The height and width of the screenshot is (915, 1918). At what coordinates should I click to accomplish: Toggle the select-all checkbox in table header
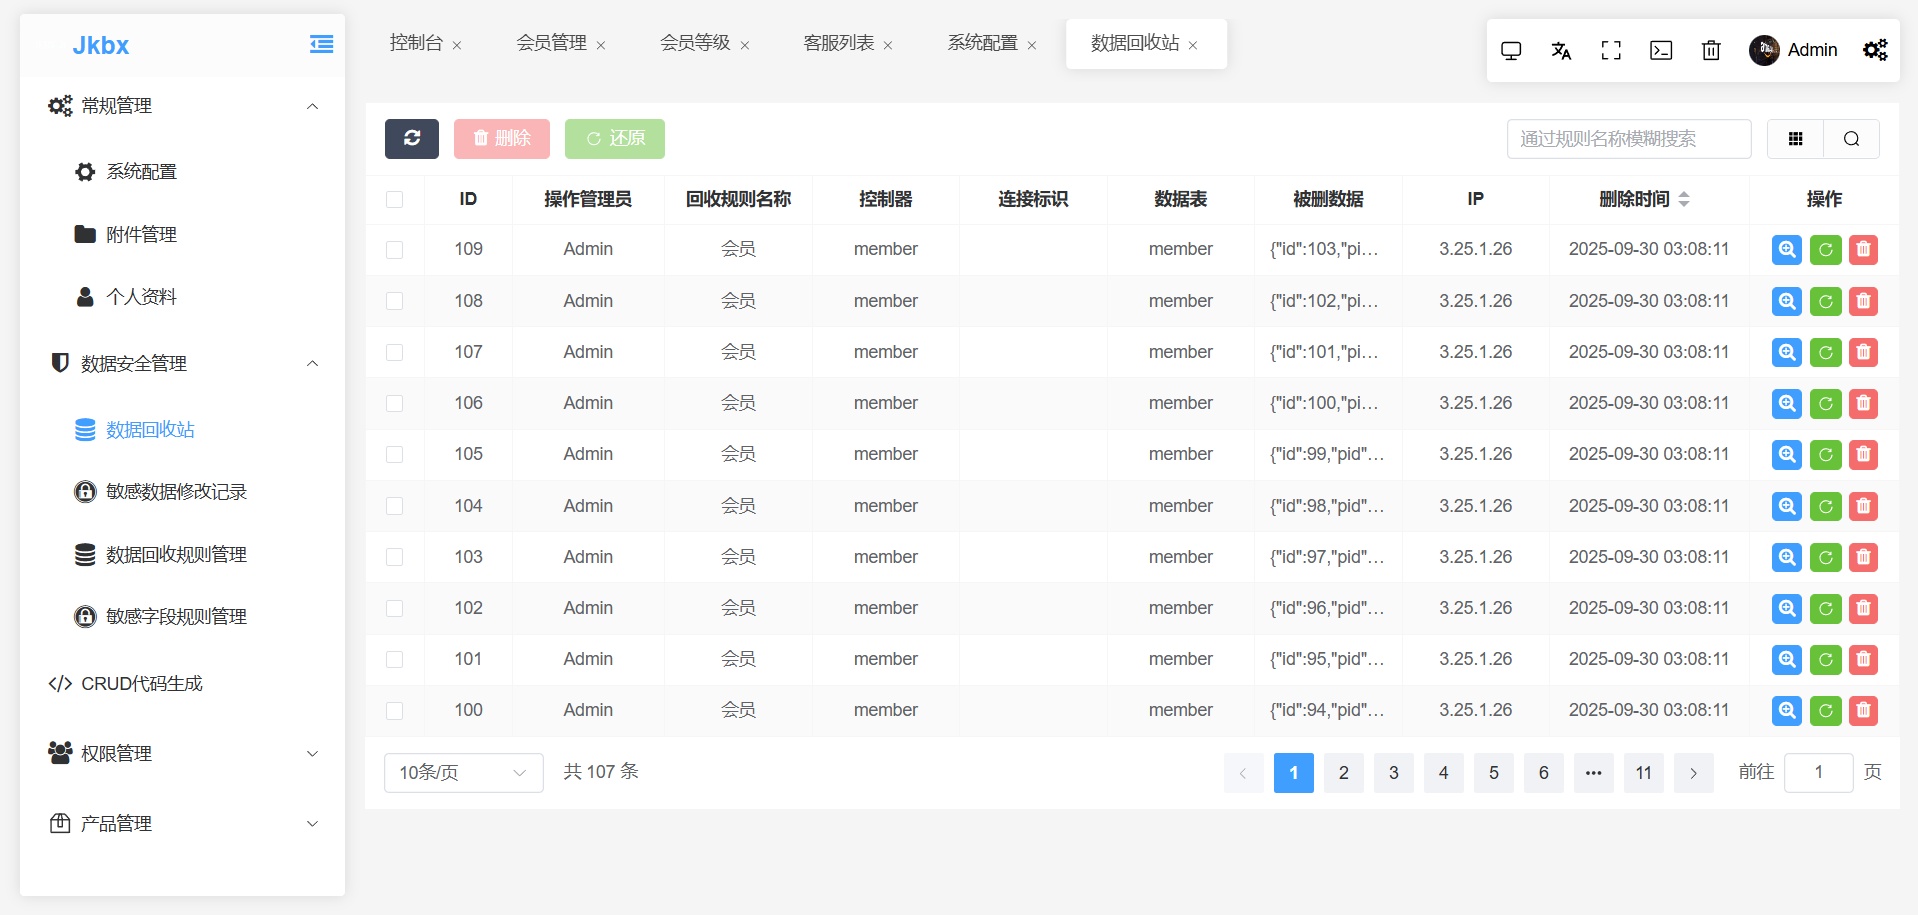[x=395, y=199]
